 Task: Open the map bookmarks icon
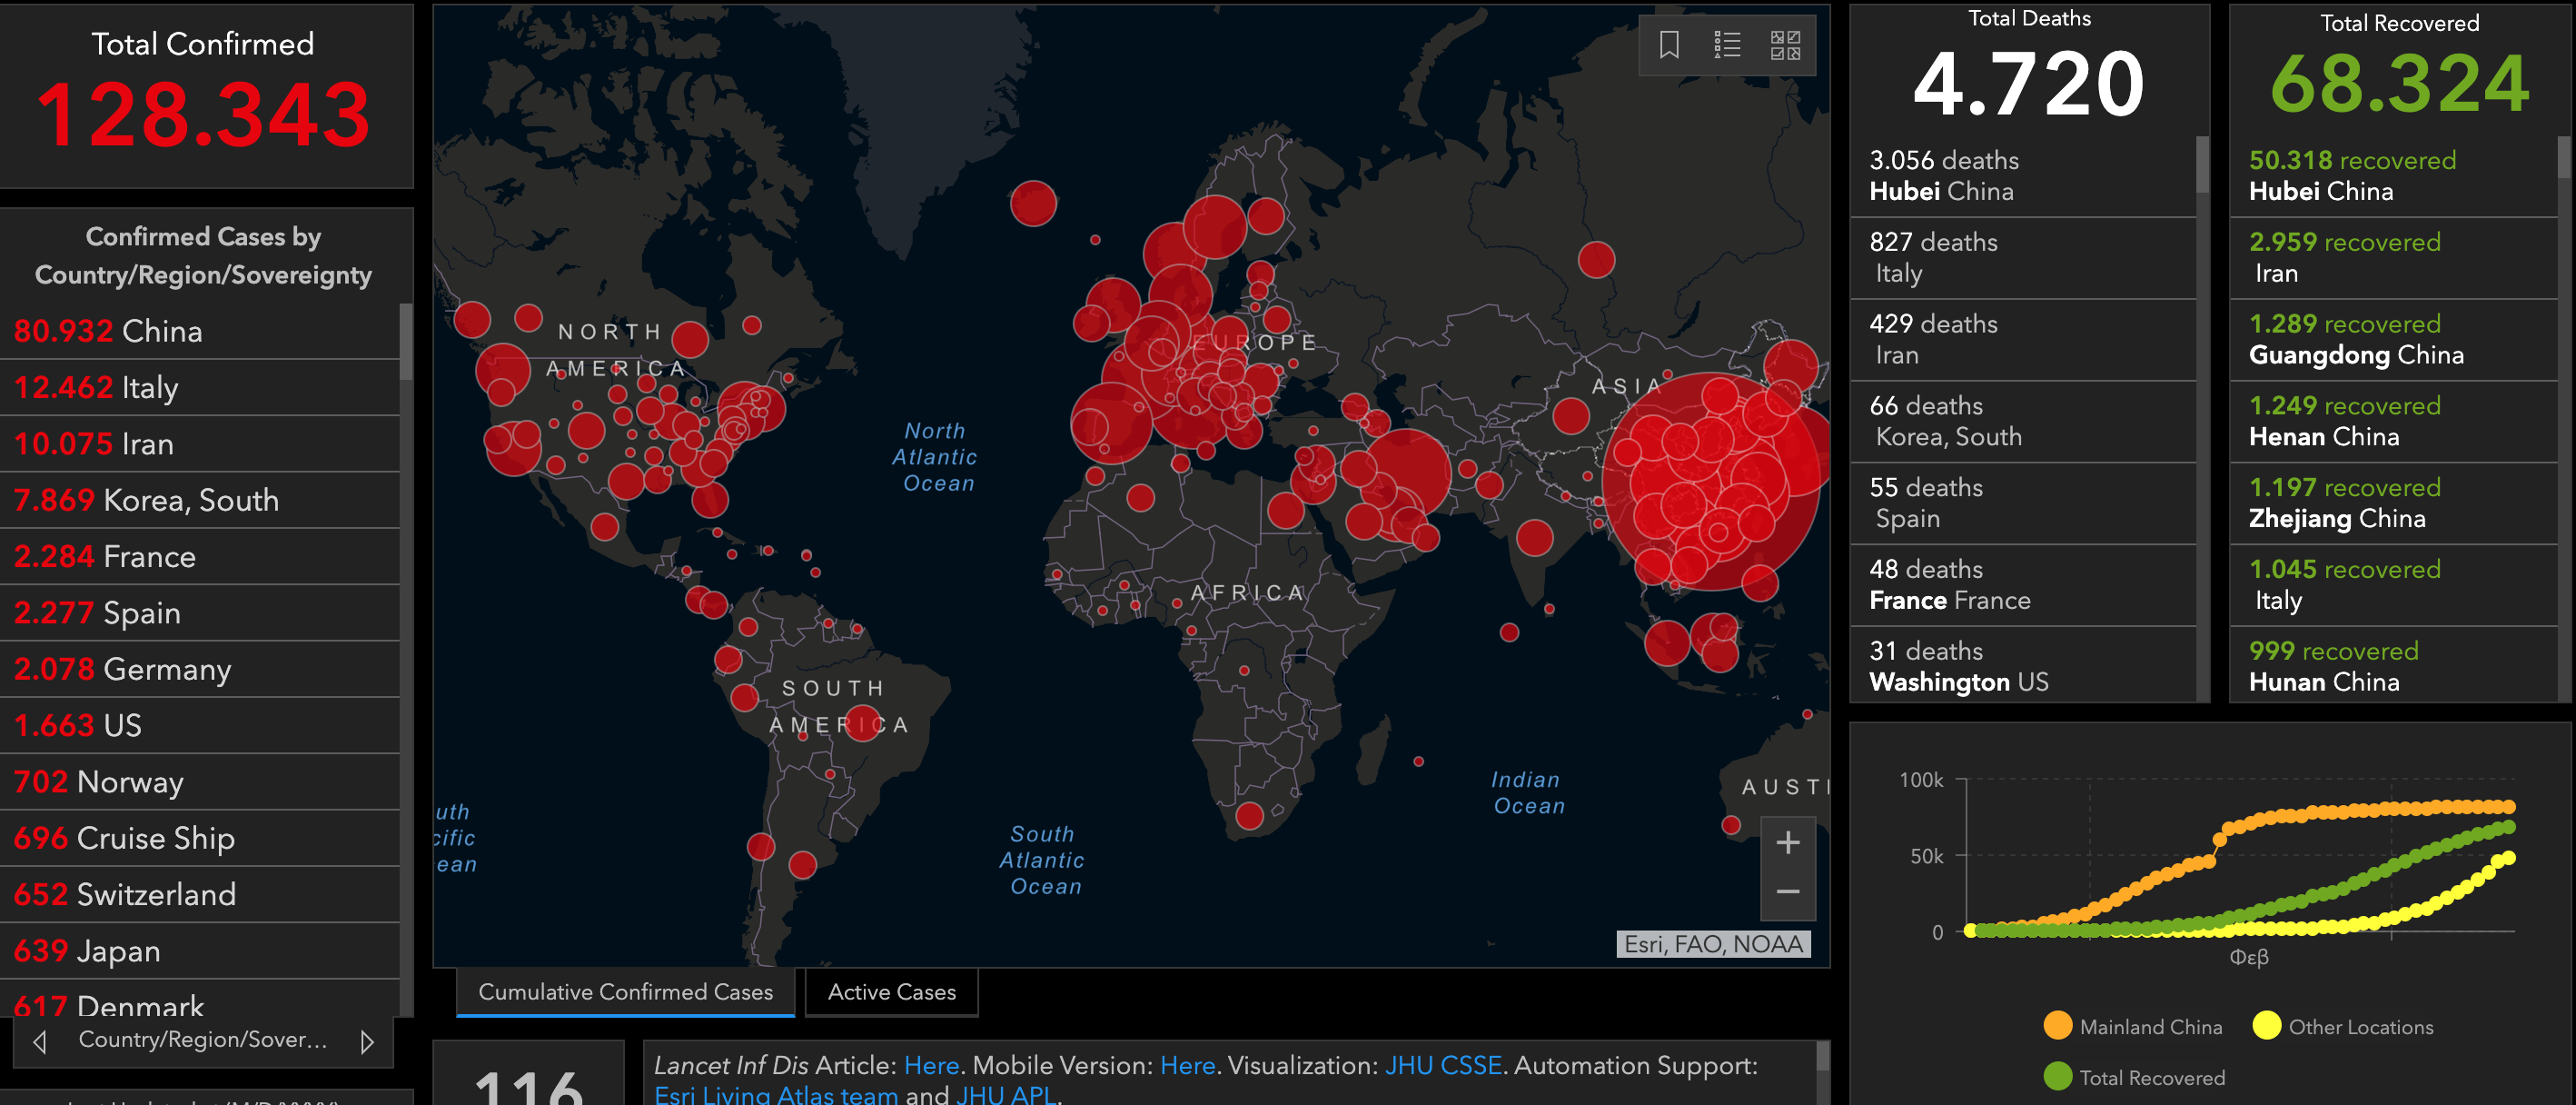pyautogui.click(x=1669, y=45)
